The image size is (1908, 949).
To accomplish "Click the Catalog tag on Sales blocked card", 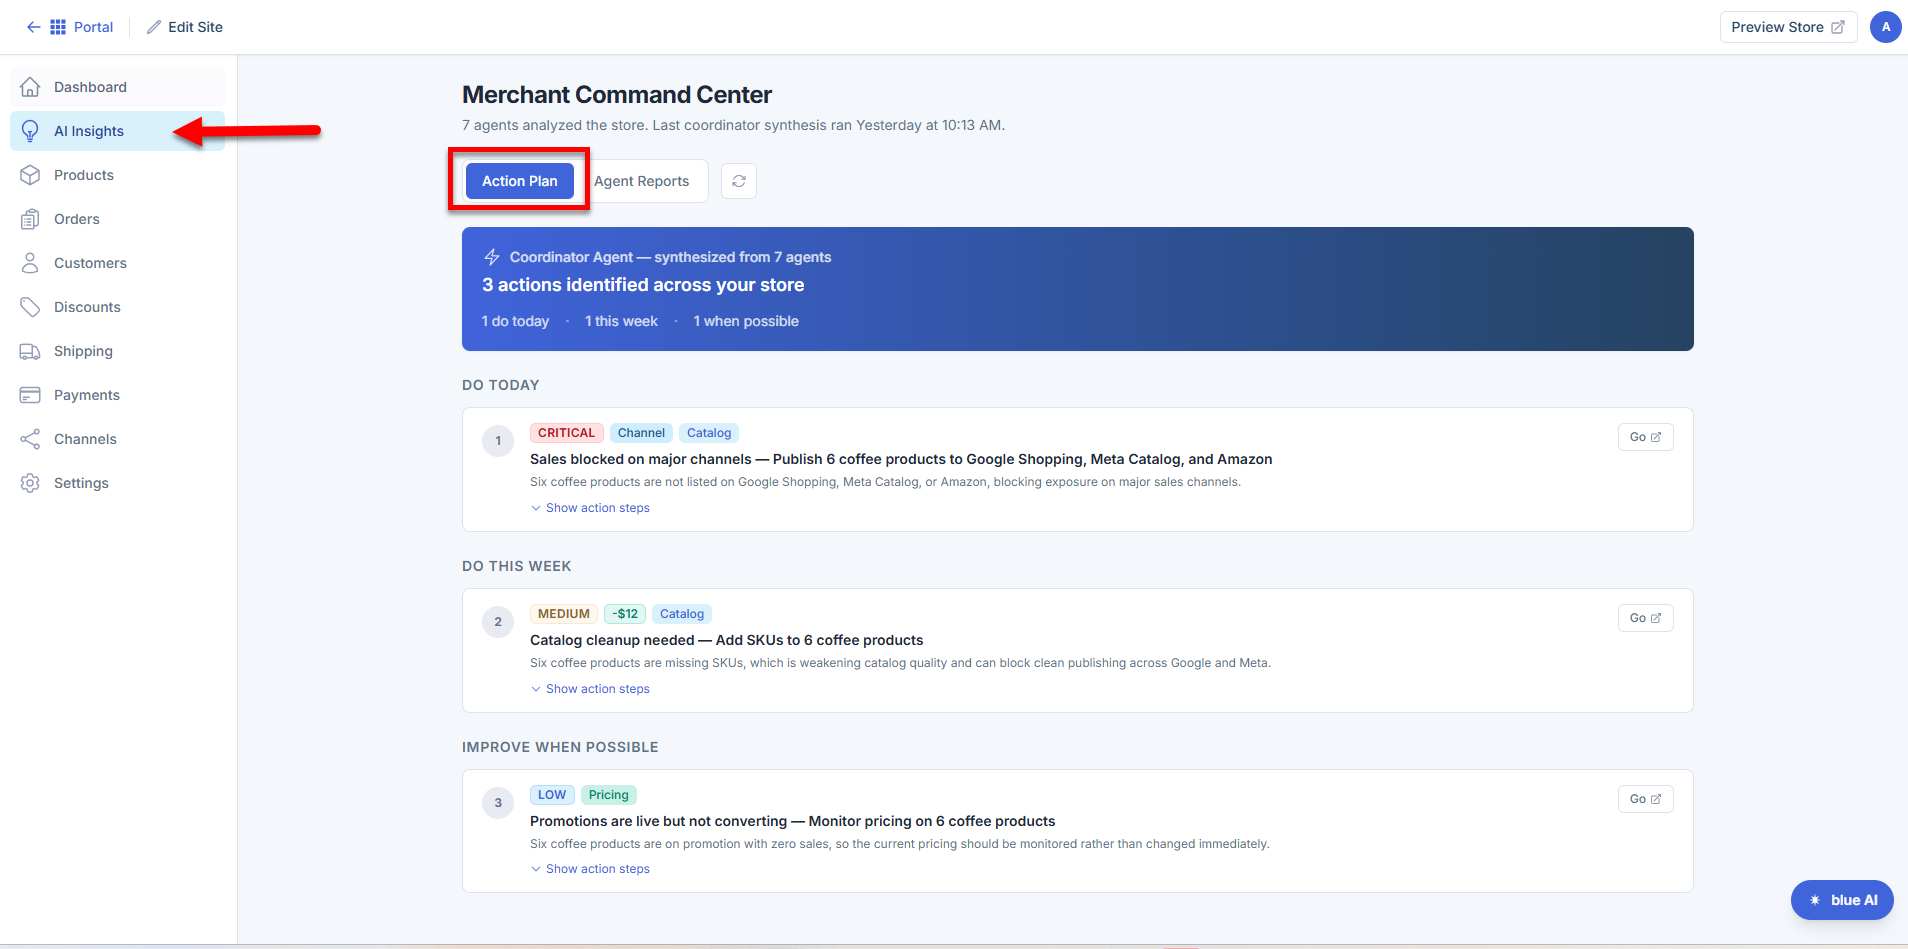I will coord(709,433).
